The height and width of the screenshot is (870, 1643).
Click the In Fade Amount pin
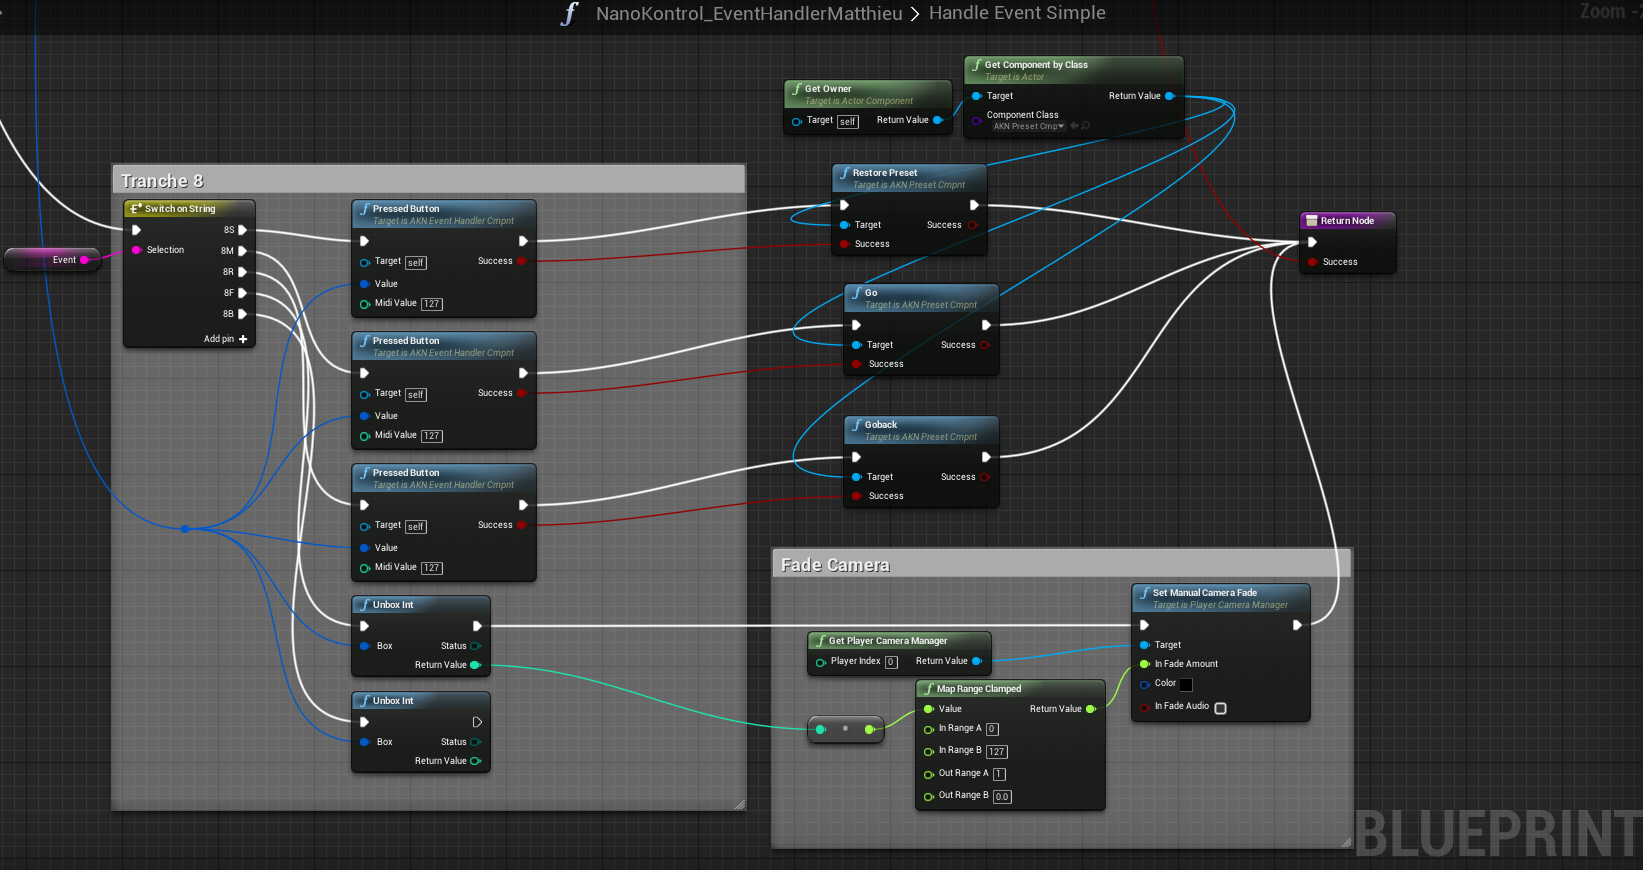1145,664
